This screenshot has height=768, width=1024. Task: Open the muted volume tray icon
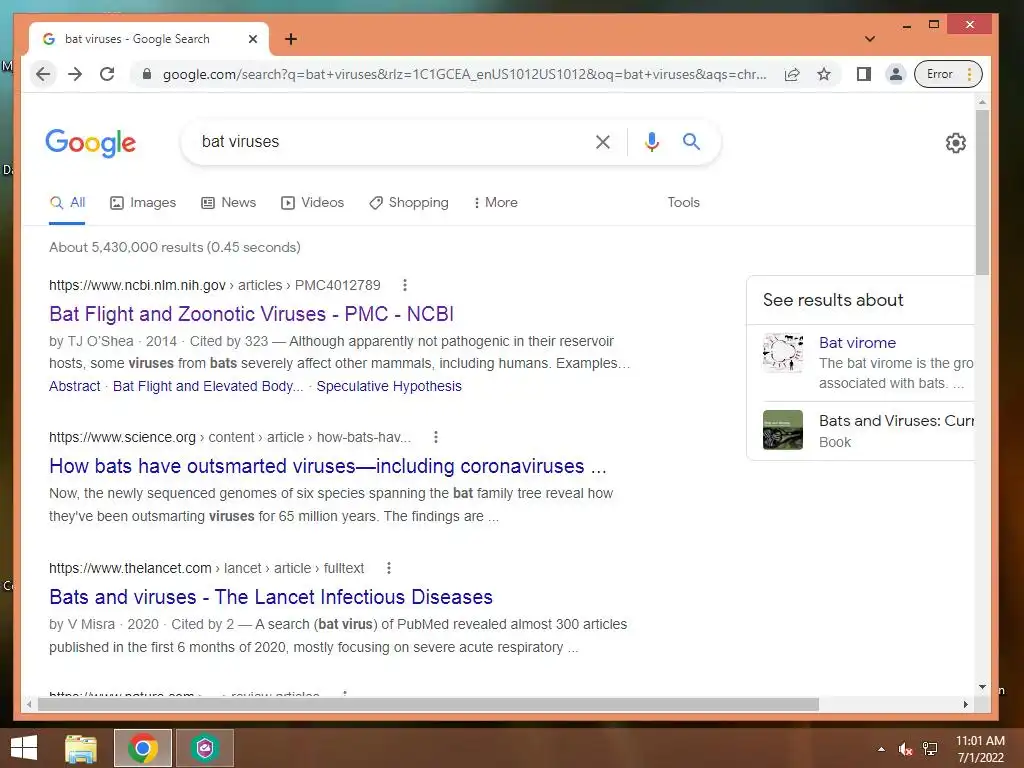(904, 749)
